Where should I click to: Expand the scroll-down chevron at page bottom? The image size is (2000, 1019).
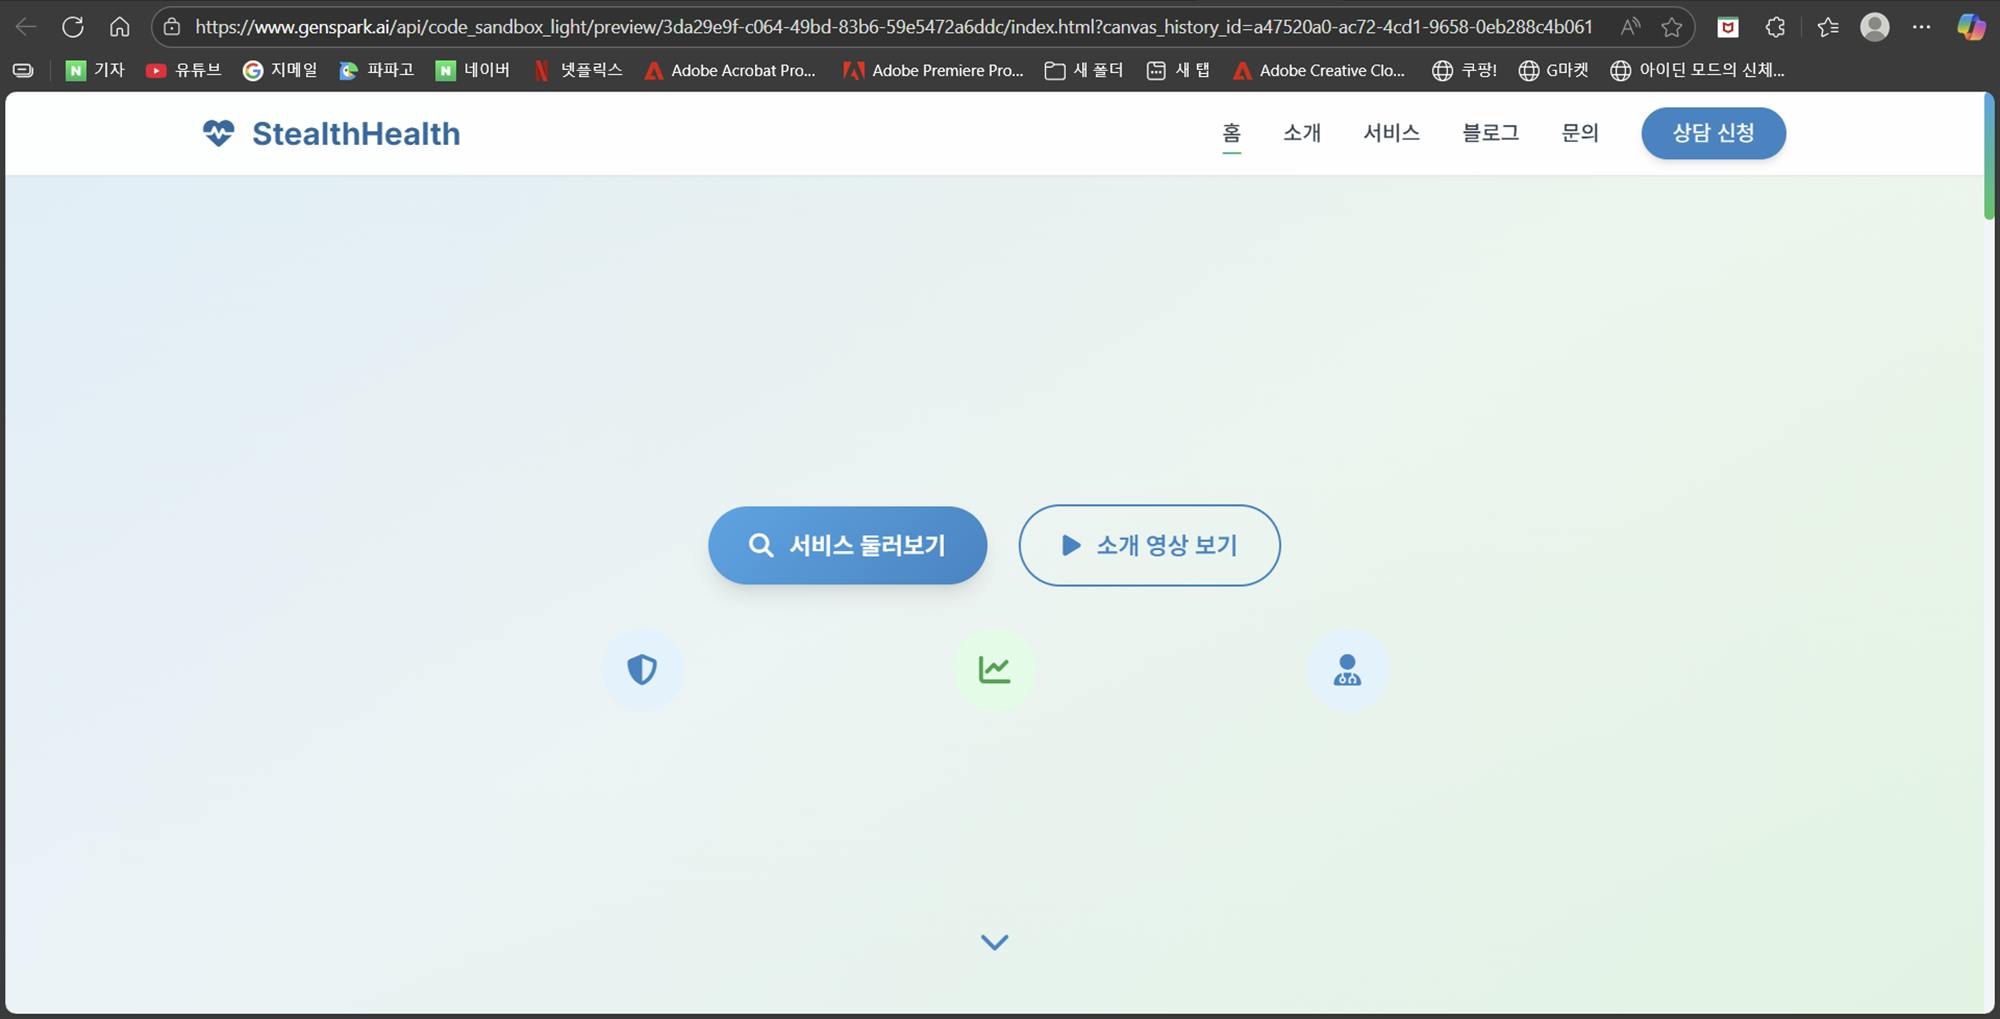(993, 941)
